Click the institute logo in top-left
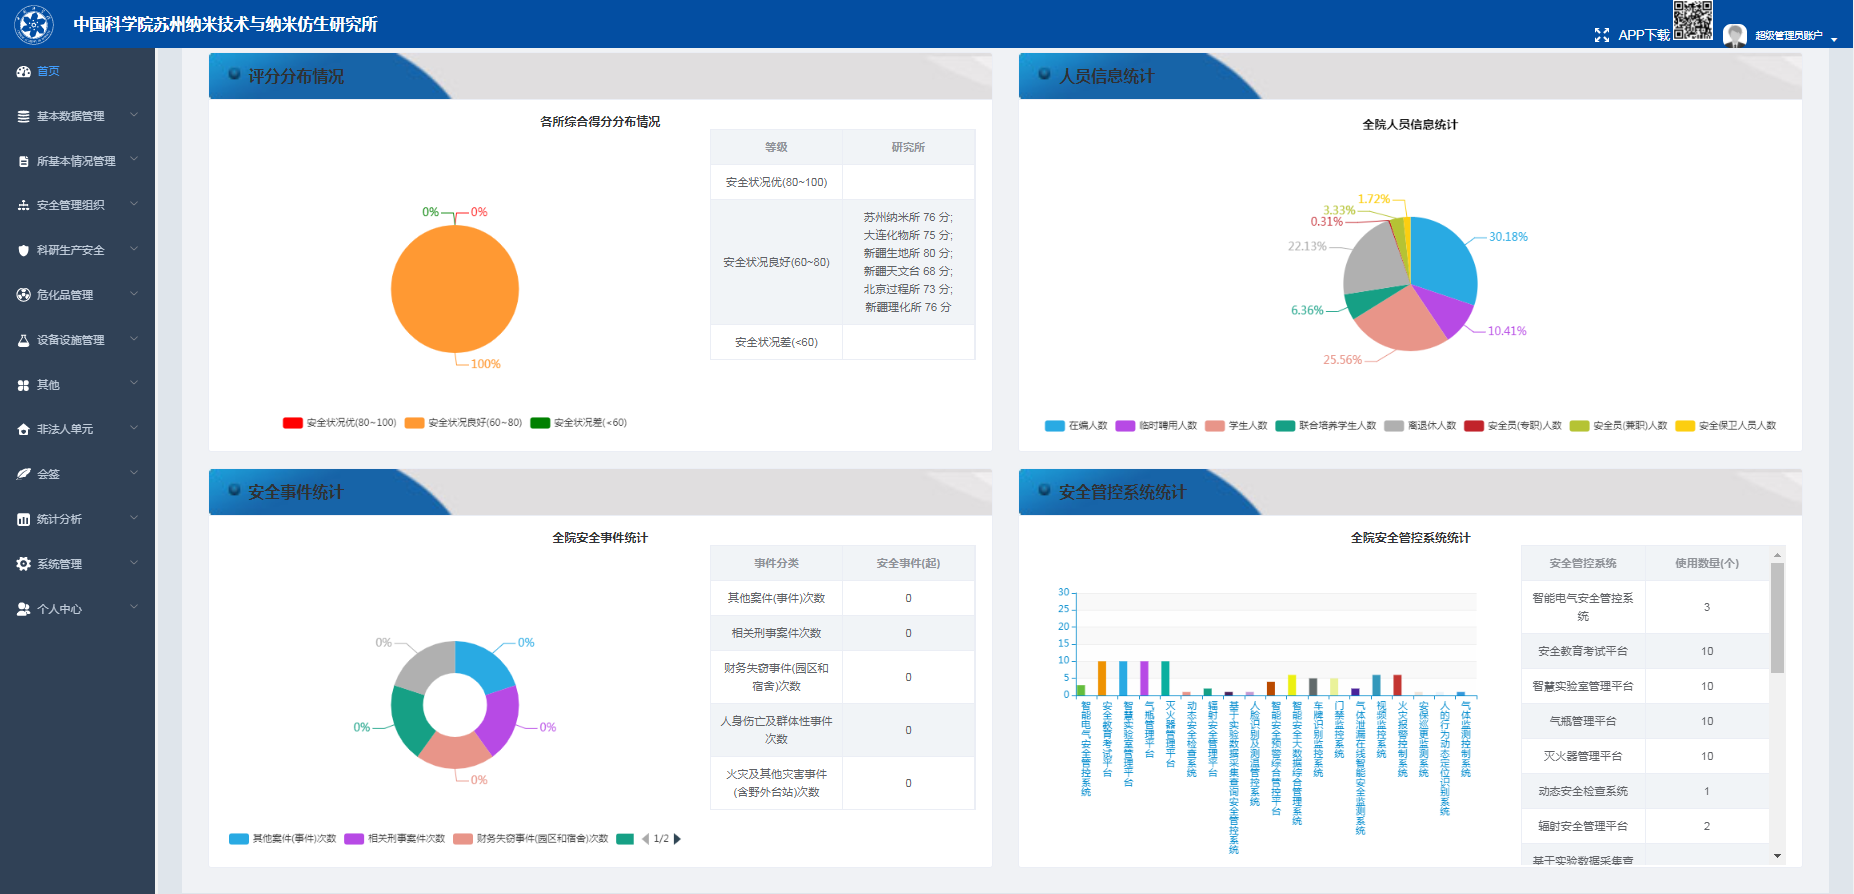Screen dimensions: 1854x894 [34, 24]
